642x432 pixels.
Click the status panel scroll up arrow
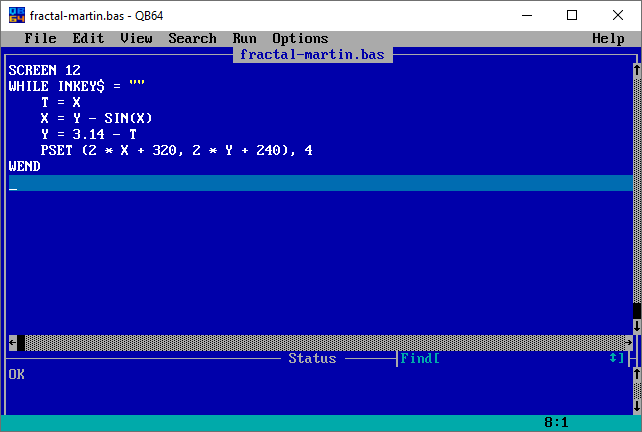click(x=637, y=374)
